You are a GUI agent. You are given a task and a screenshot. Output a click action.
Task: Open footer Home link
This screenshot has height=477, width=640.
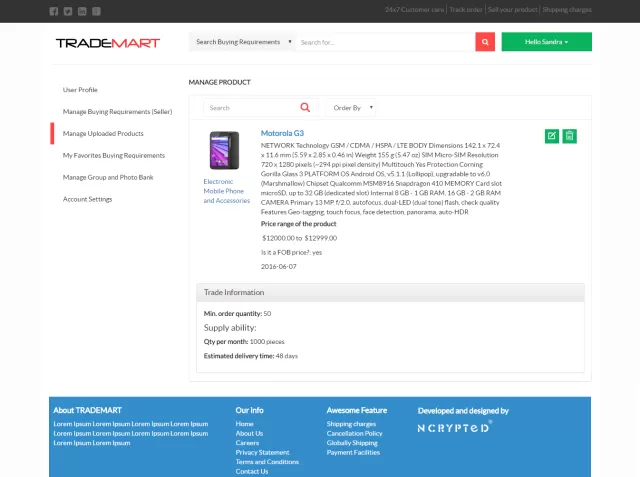[244, 424]
